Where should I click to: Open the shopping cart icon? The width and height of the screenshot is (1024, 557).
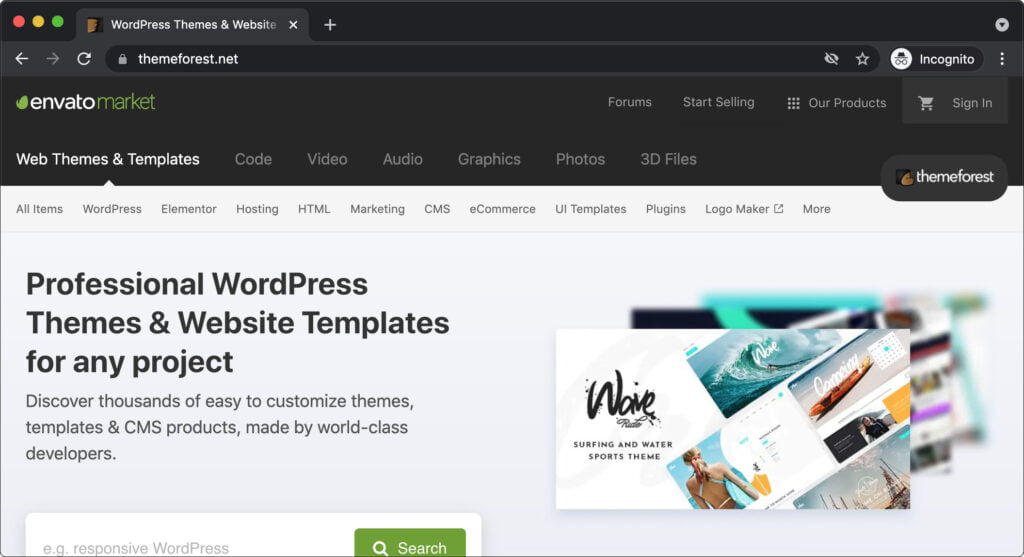tap(925, 103)
